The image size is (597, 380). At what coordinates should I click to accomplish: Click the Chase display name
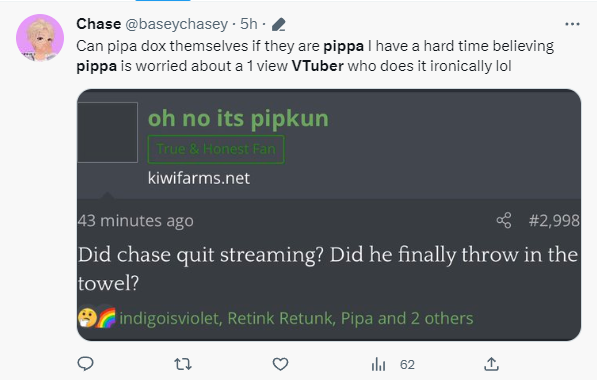click(99, 24)
